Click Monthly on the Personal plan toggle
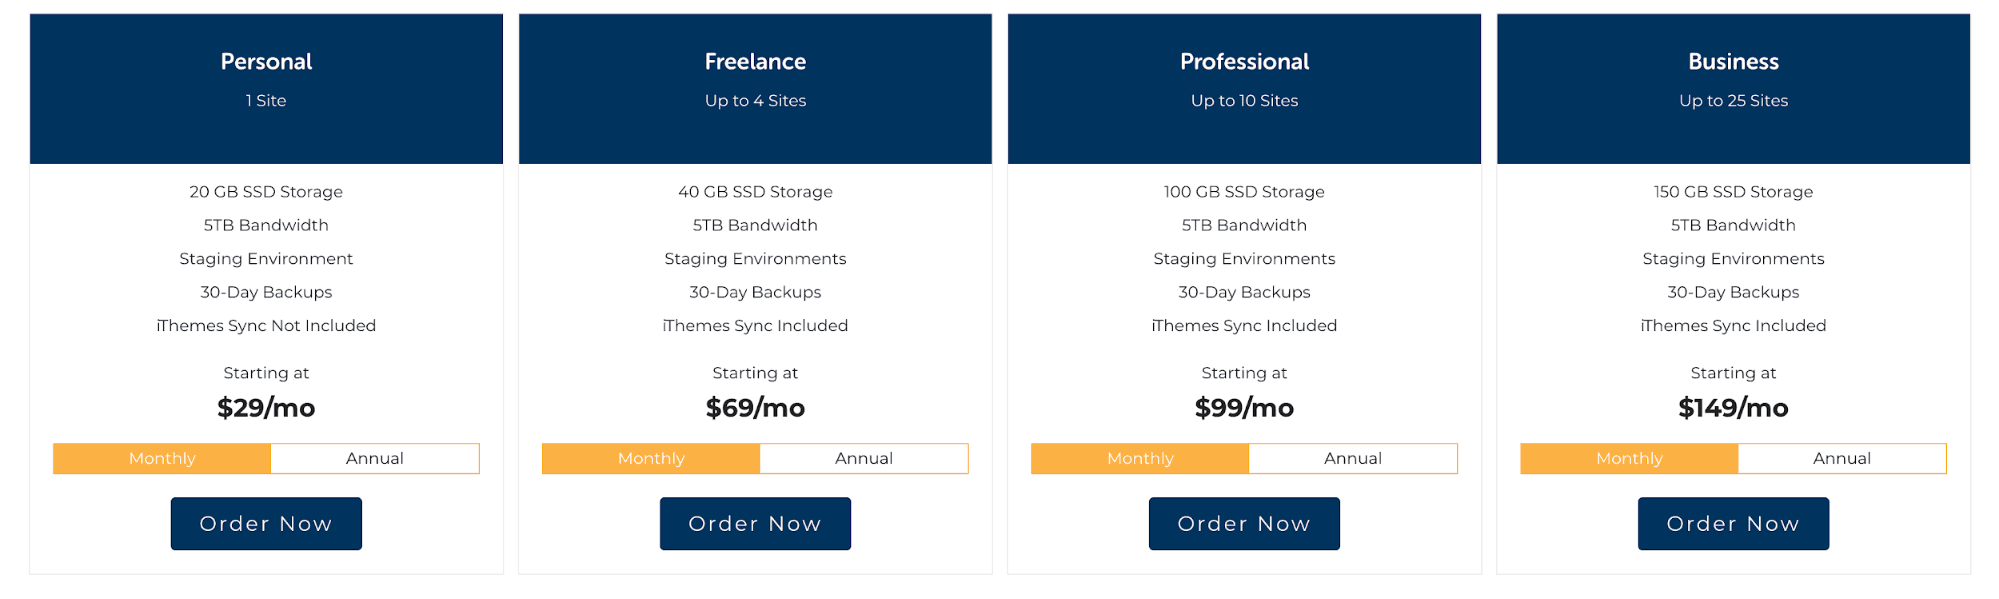The image size is (1999, 599). coord(161,458)
